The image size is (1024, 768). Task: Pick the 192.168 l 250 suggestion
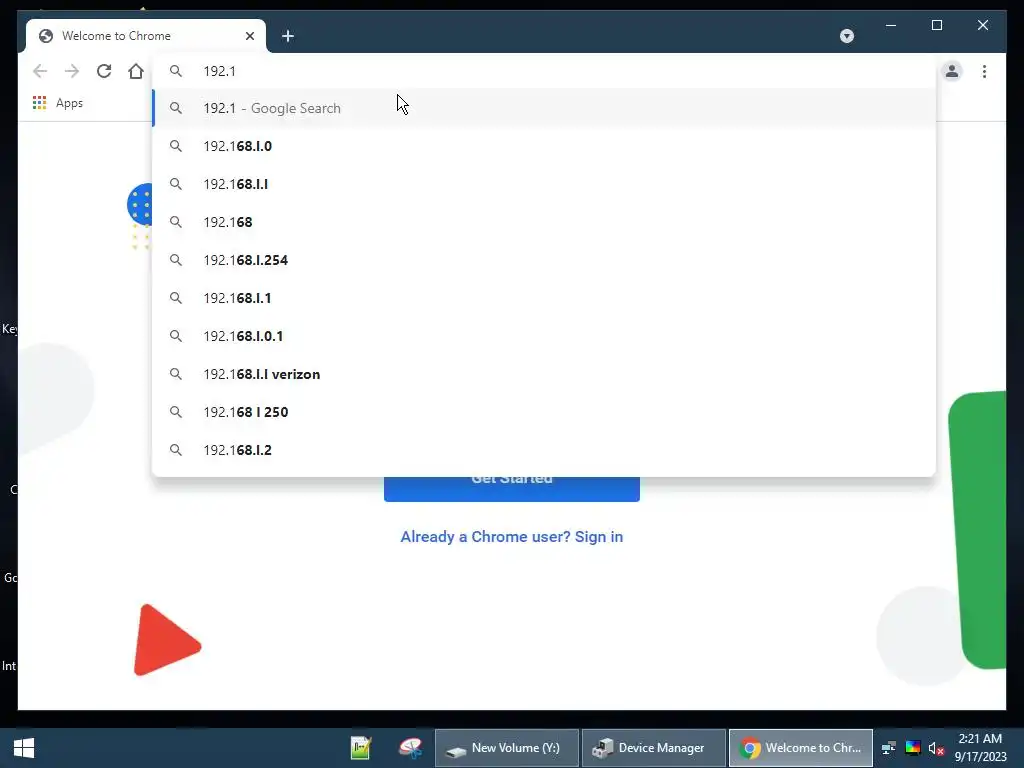(543, 412)
